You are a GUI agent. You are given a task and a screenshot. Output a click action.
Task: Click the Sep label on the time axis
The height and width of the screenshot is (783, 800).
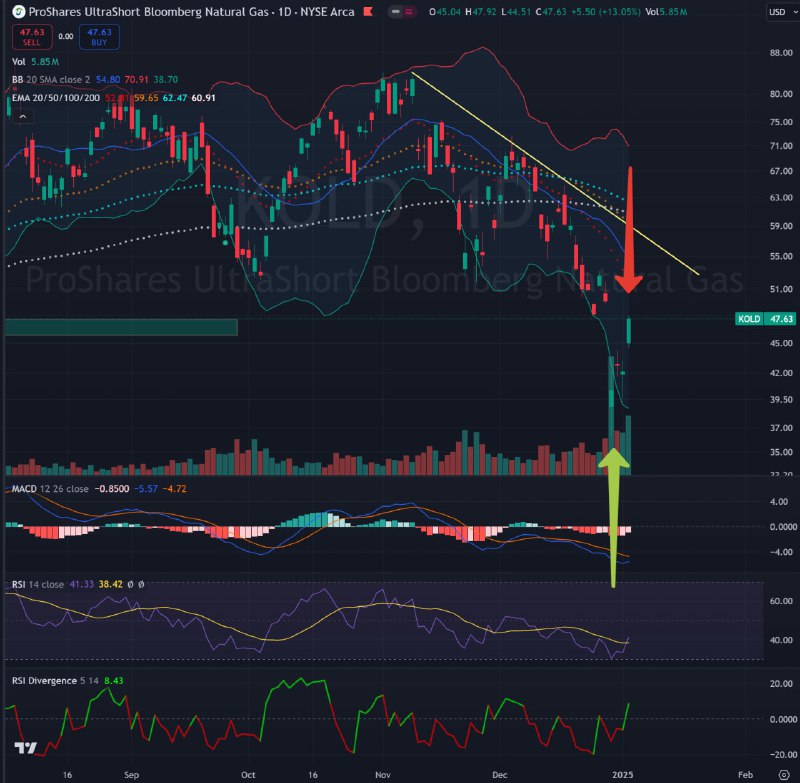coord(131,774)
